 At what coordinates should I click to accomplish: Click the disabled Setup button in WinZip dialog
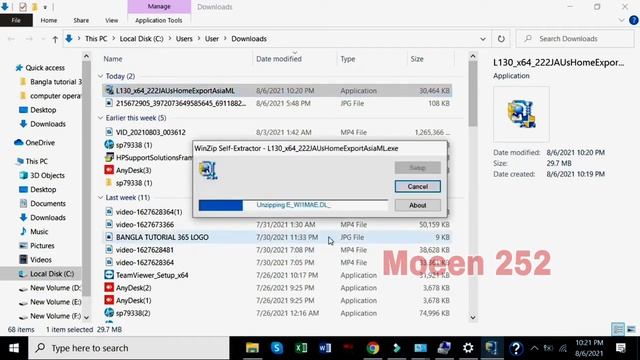click(418, 167)
